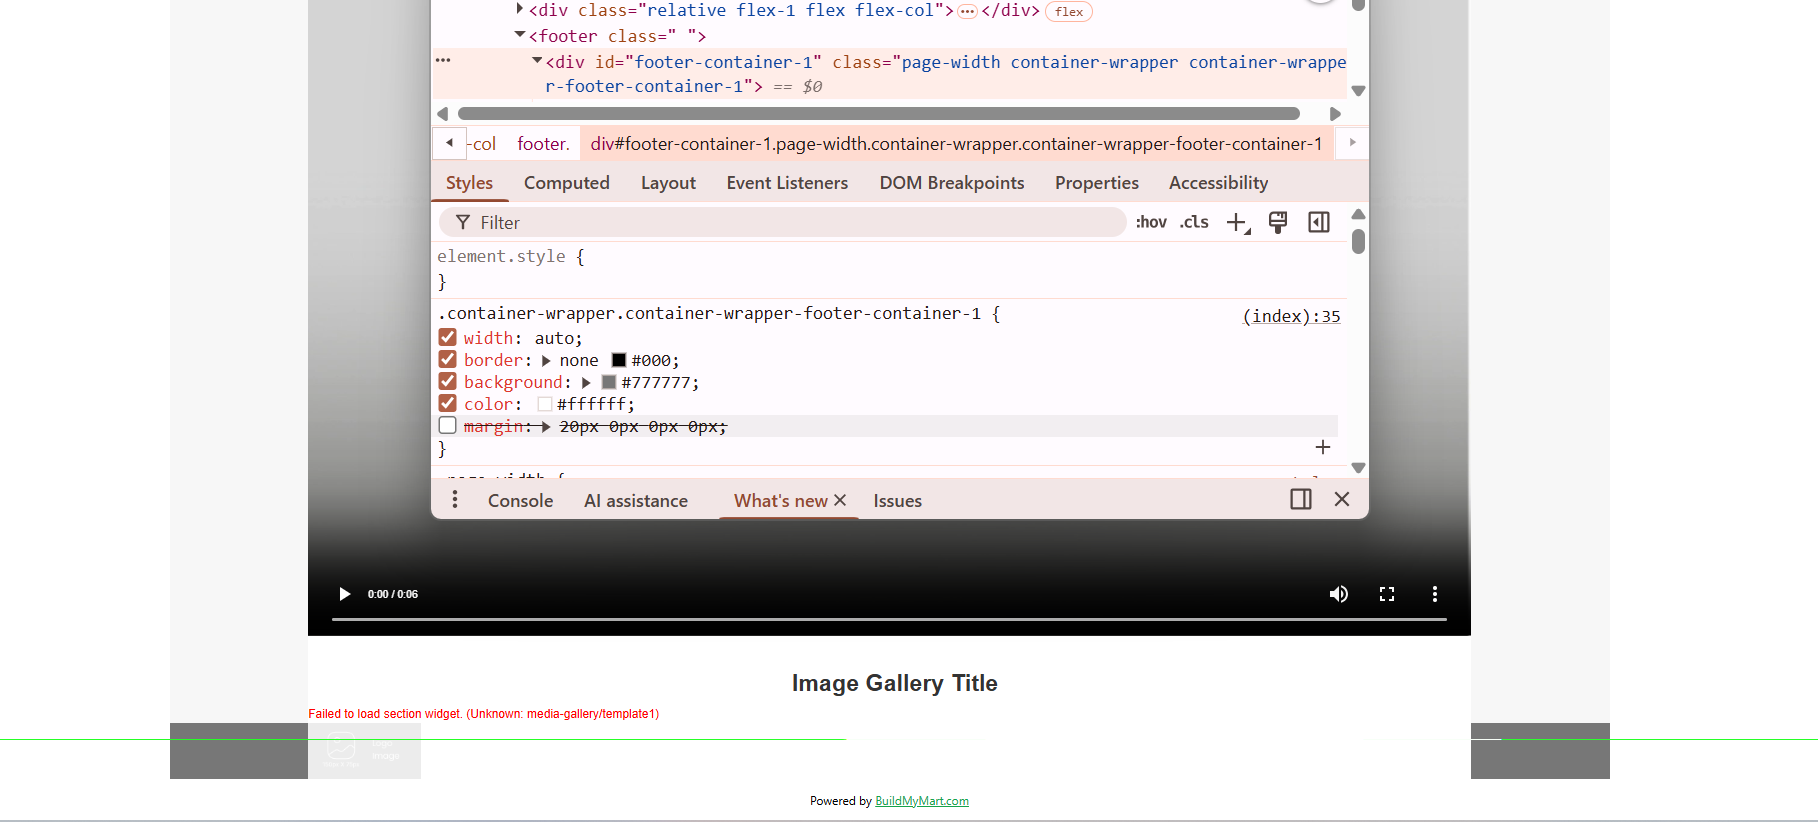Expand the border shorthand triangle

546,360
